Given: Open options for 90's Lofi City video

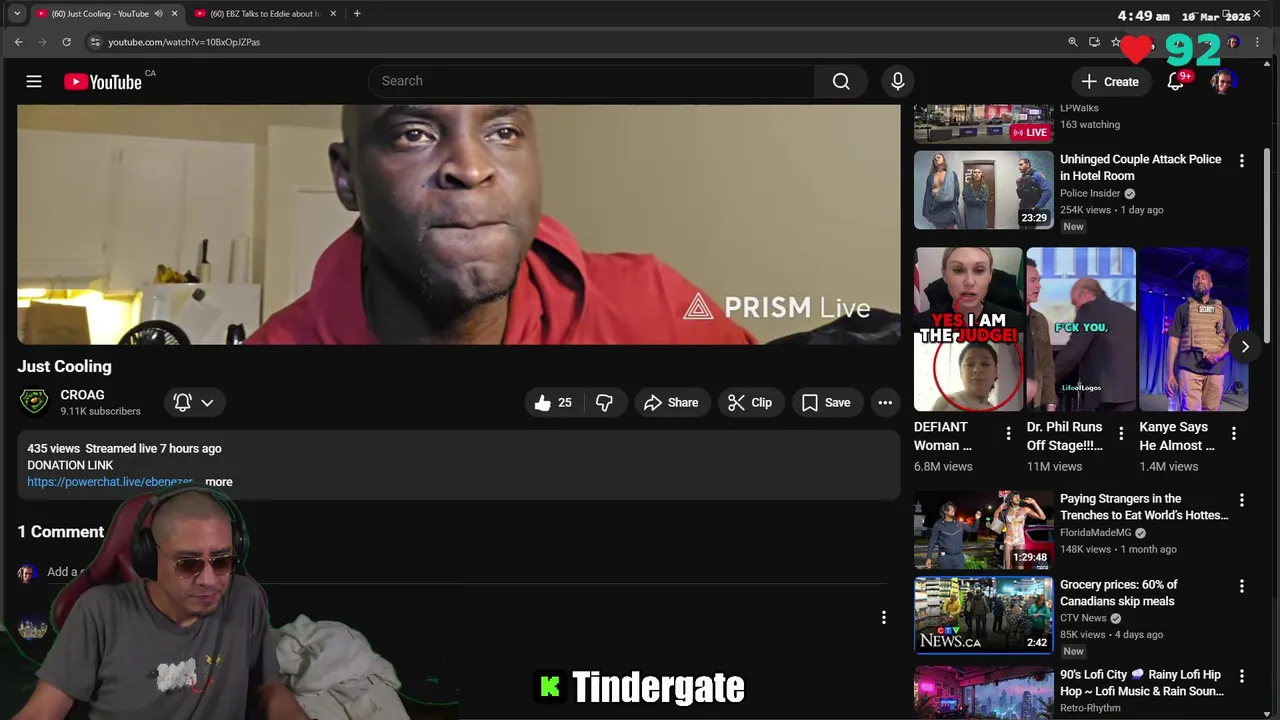Looking at the screenshot, I should [1242, 676].
